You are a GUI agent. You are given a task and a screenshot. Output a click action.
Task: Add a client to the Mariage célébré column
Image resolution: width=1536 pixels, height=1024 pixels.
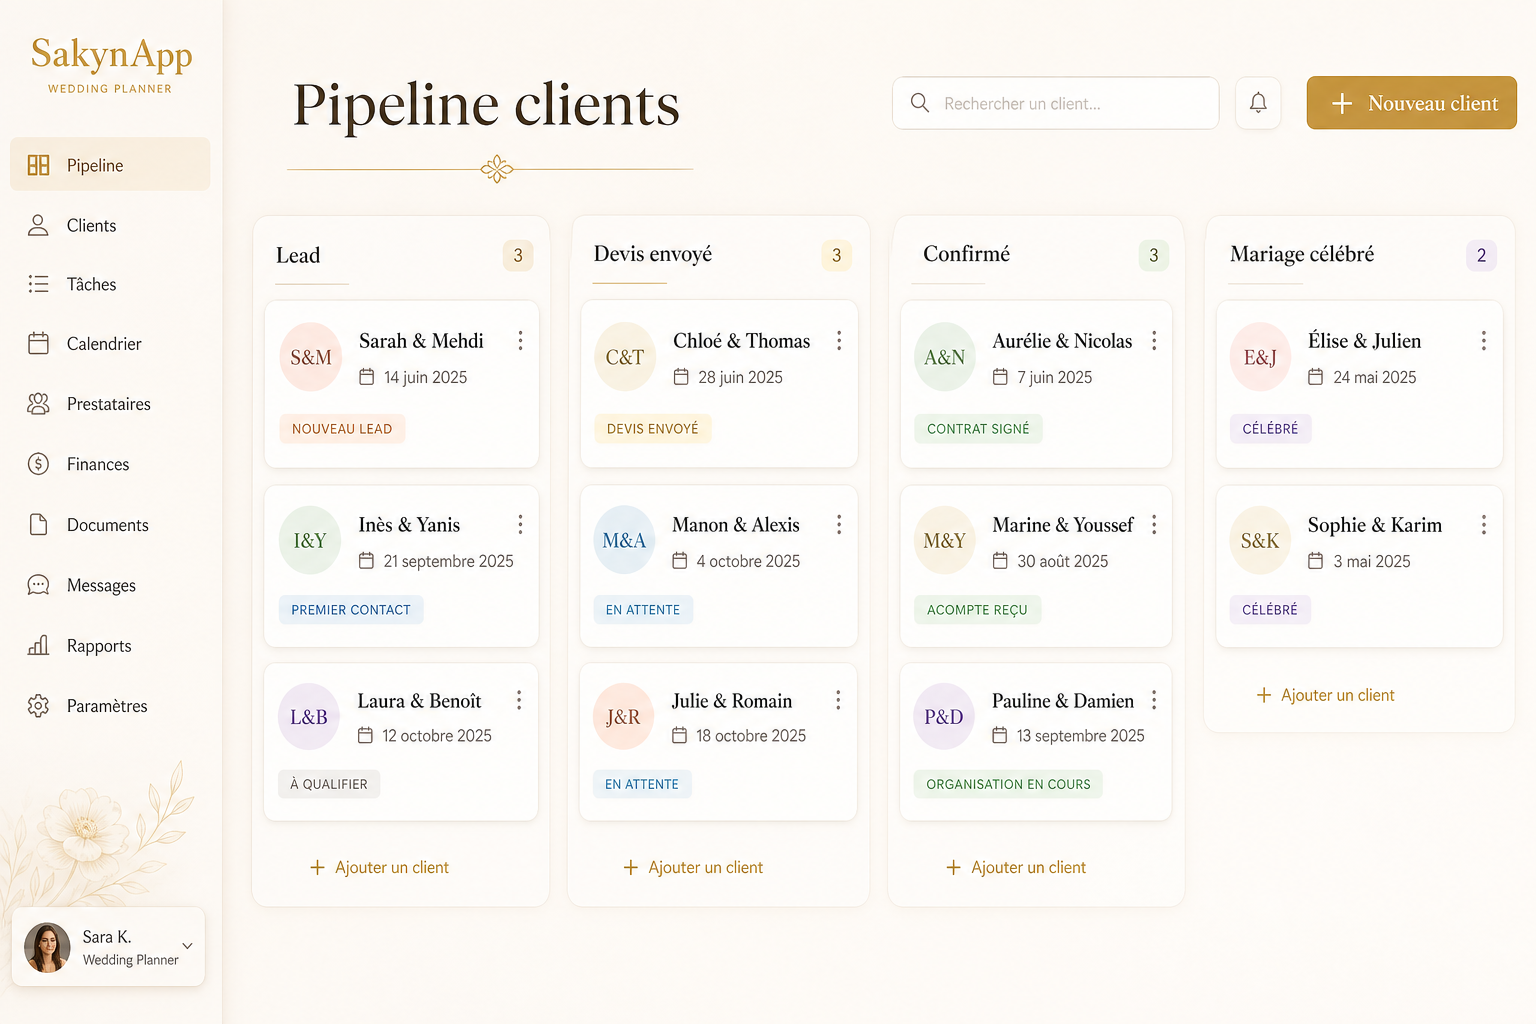(x=1325, y=695)
